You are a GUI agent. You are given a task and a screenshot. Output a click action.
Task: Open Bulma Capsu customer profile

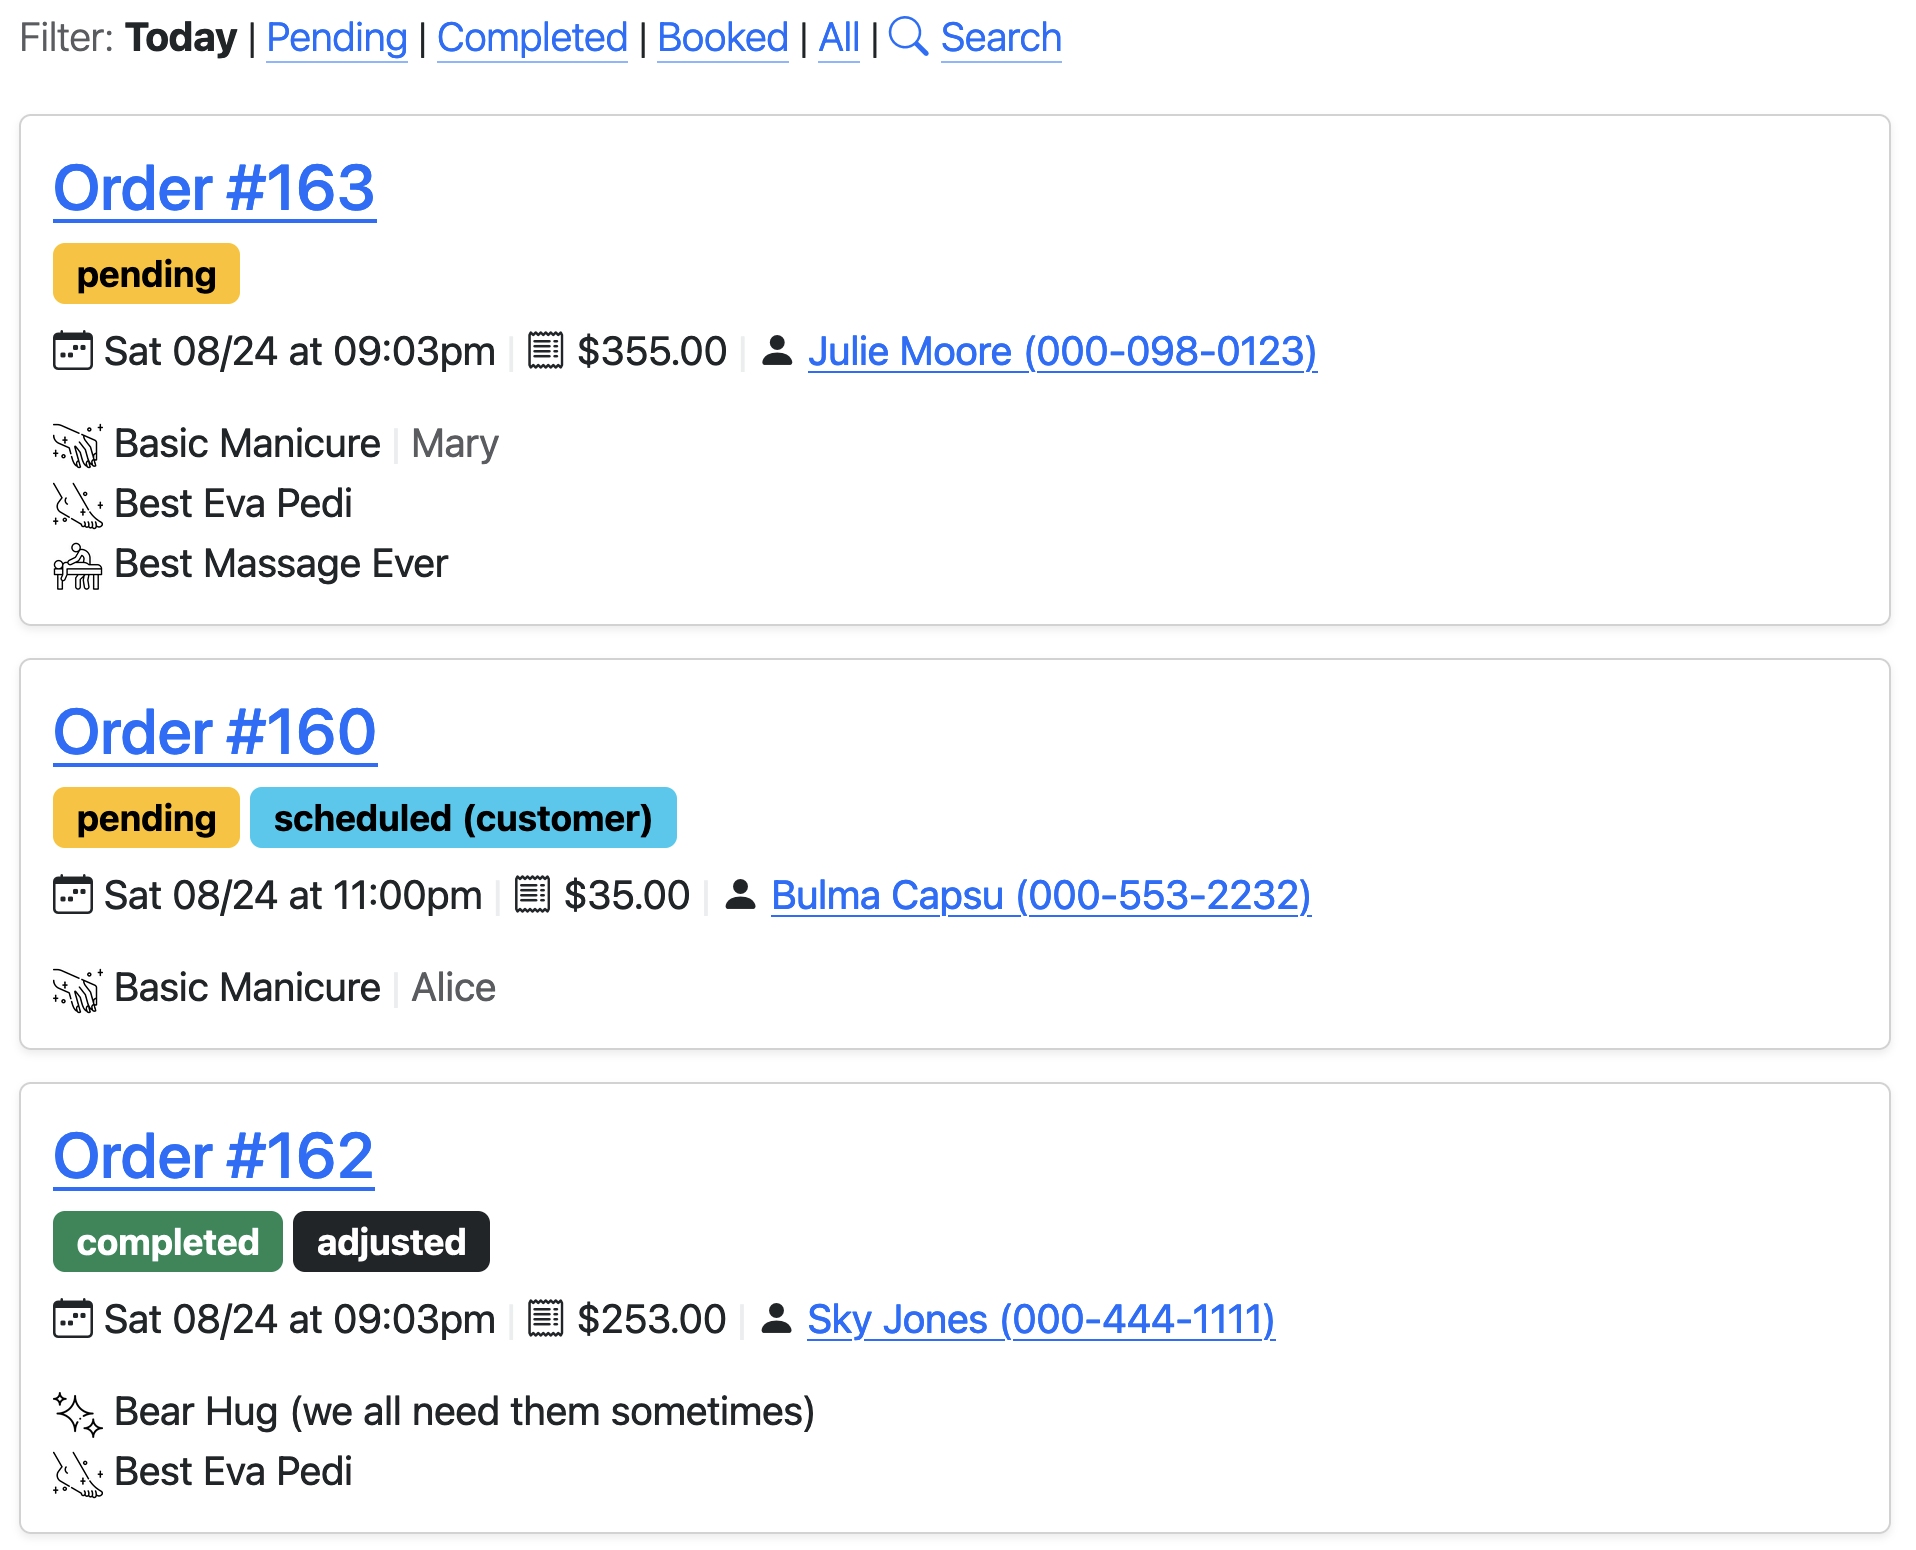pyautogui.click(x=1040, y=896)
